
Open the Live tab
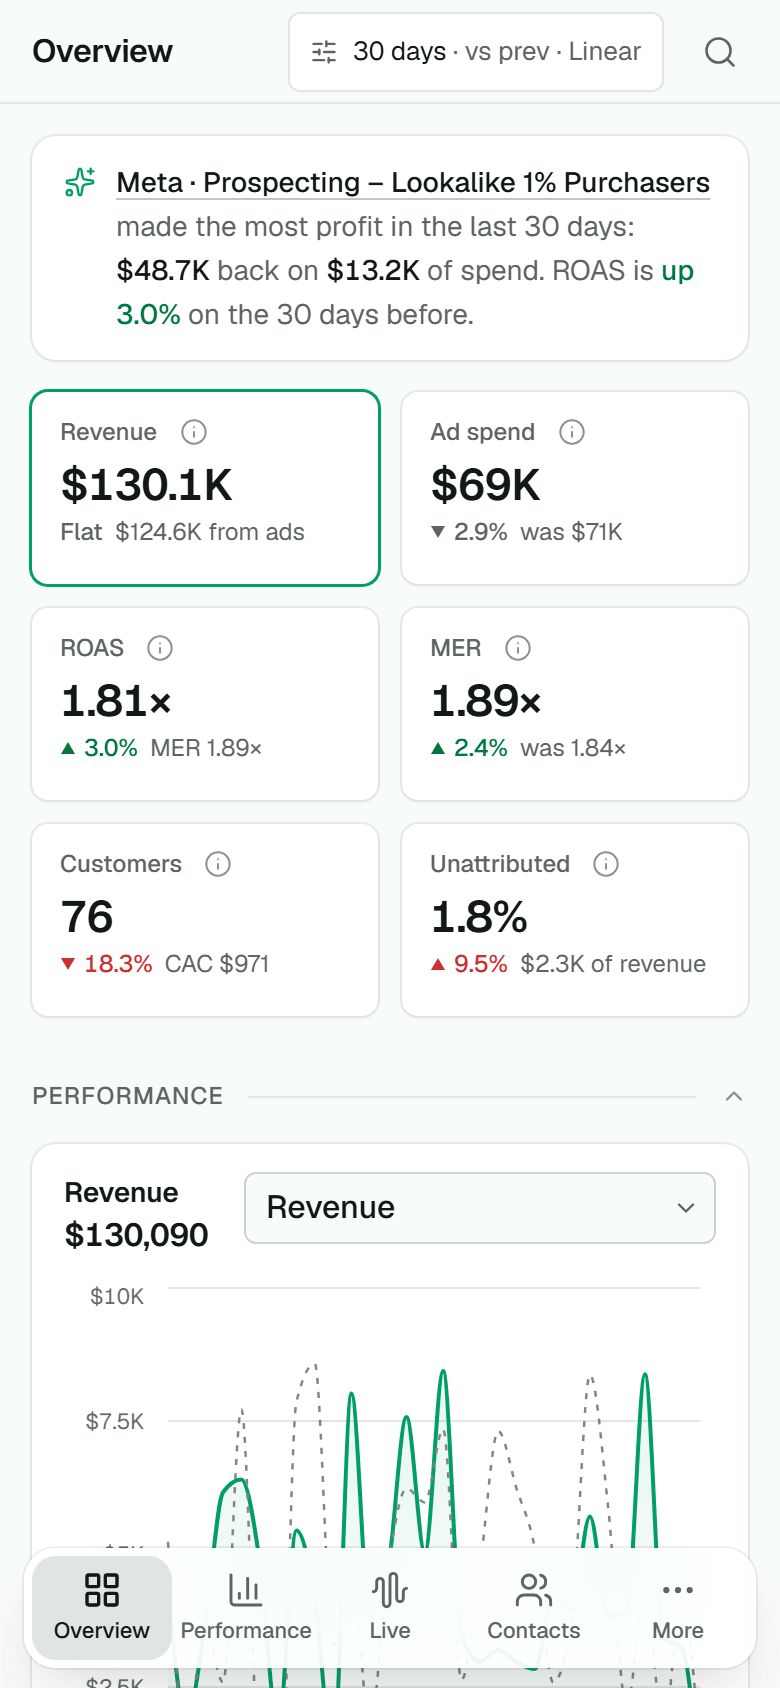[390, 1607]
